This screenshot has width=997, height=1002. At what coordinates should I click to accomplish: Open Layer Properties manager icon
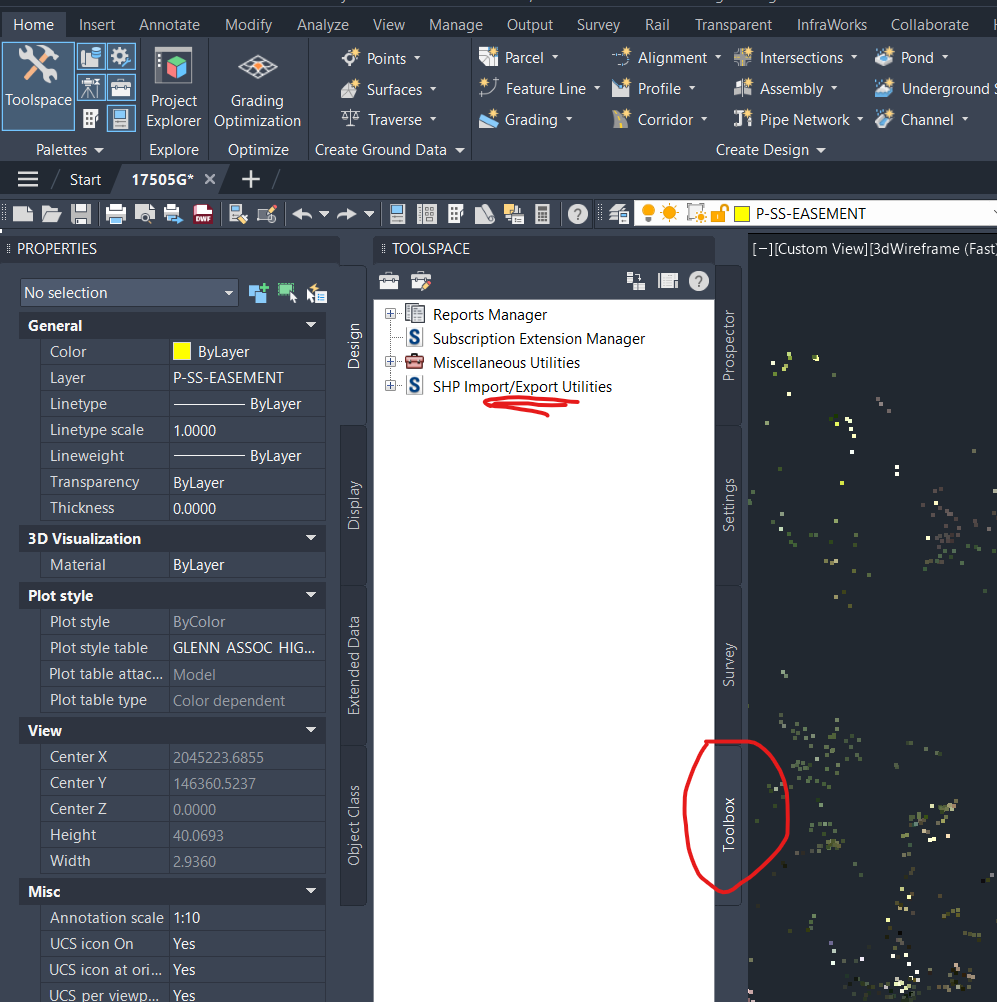coord(618,213)
